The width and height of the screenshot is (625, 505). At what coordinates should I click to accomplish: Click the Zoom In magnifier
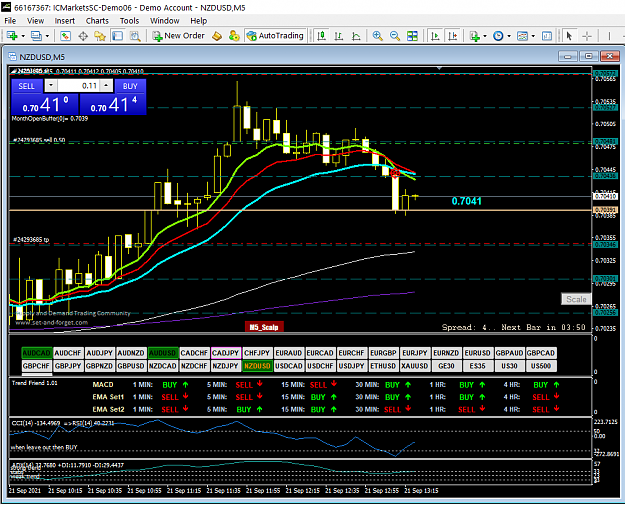377,36
